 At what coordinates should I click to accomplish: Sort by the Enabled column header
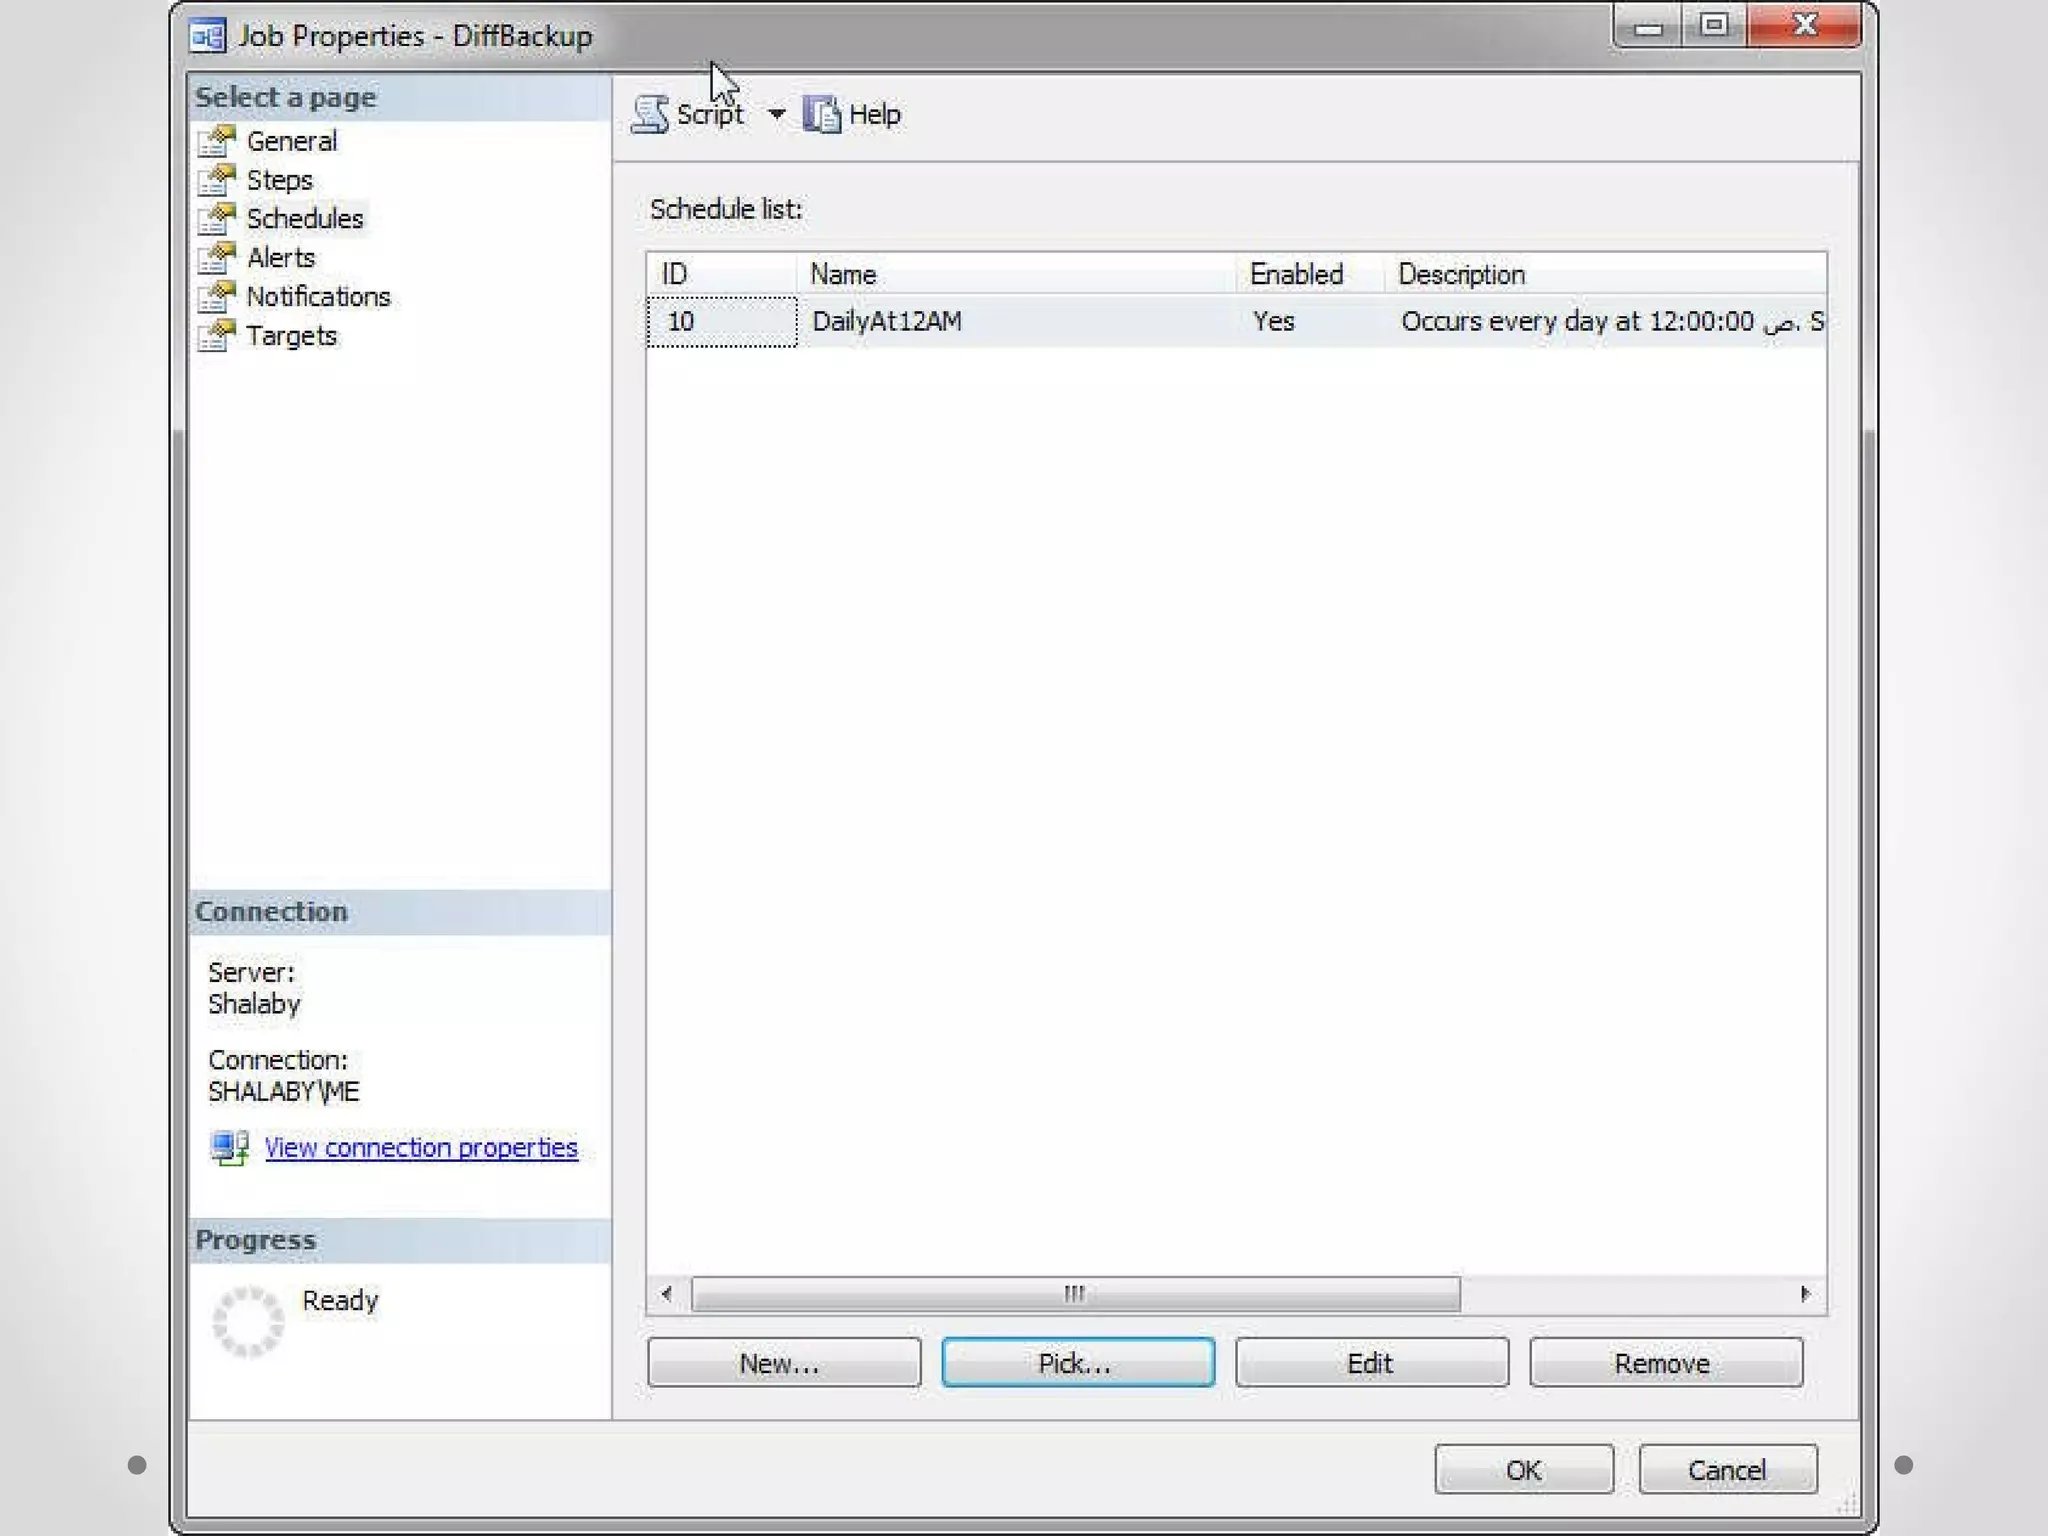1296,274
